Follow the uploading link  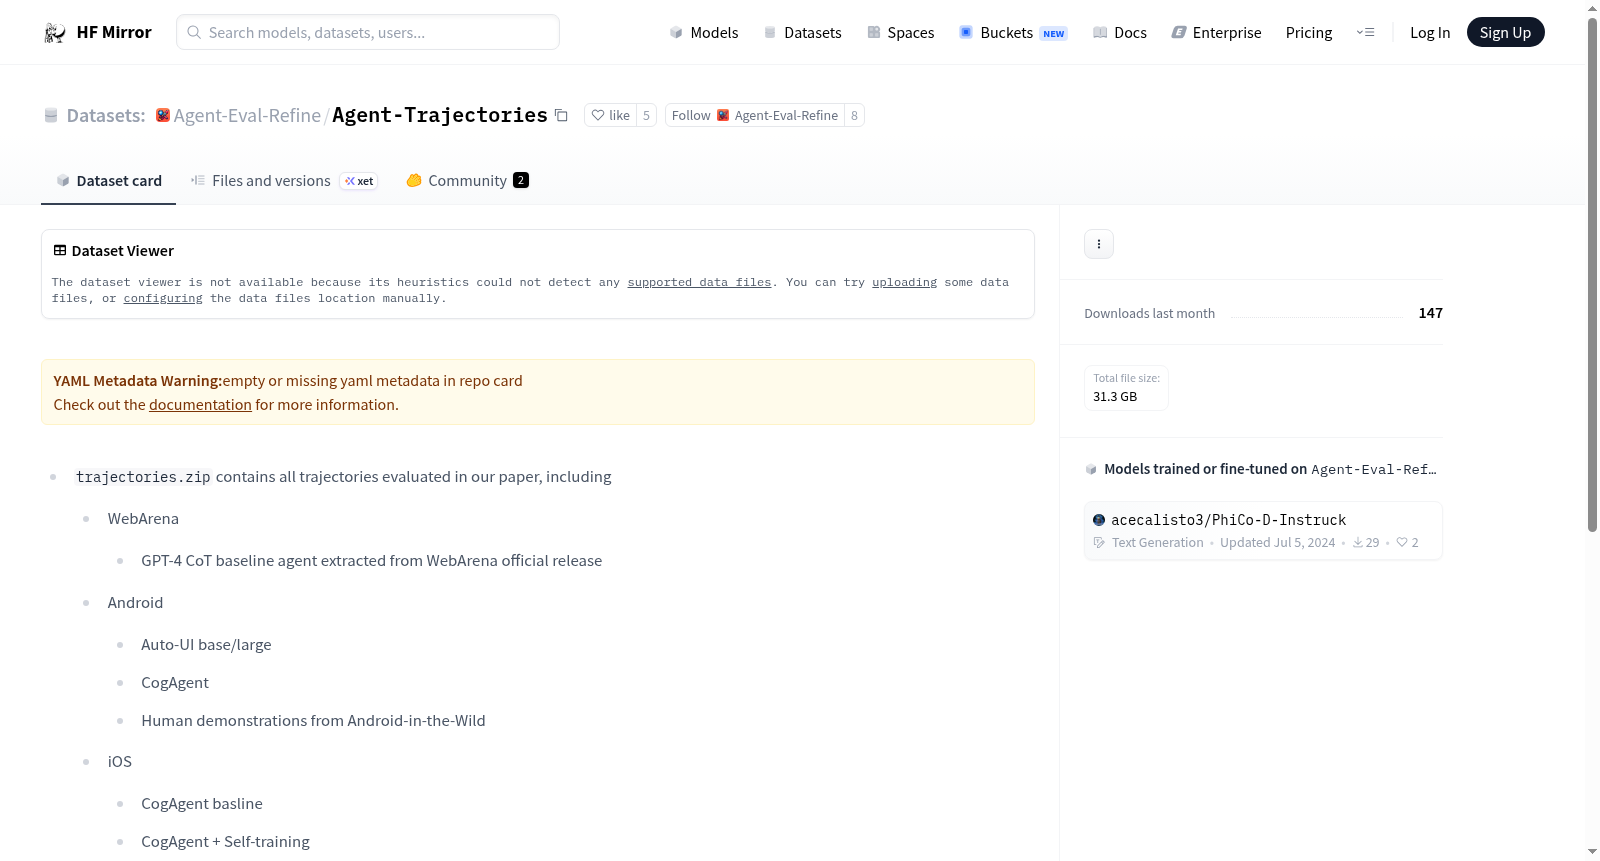905,283
